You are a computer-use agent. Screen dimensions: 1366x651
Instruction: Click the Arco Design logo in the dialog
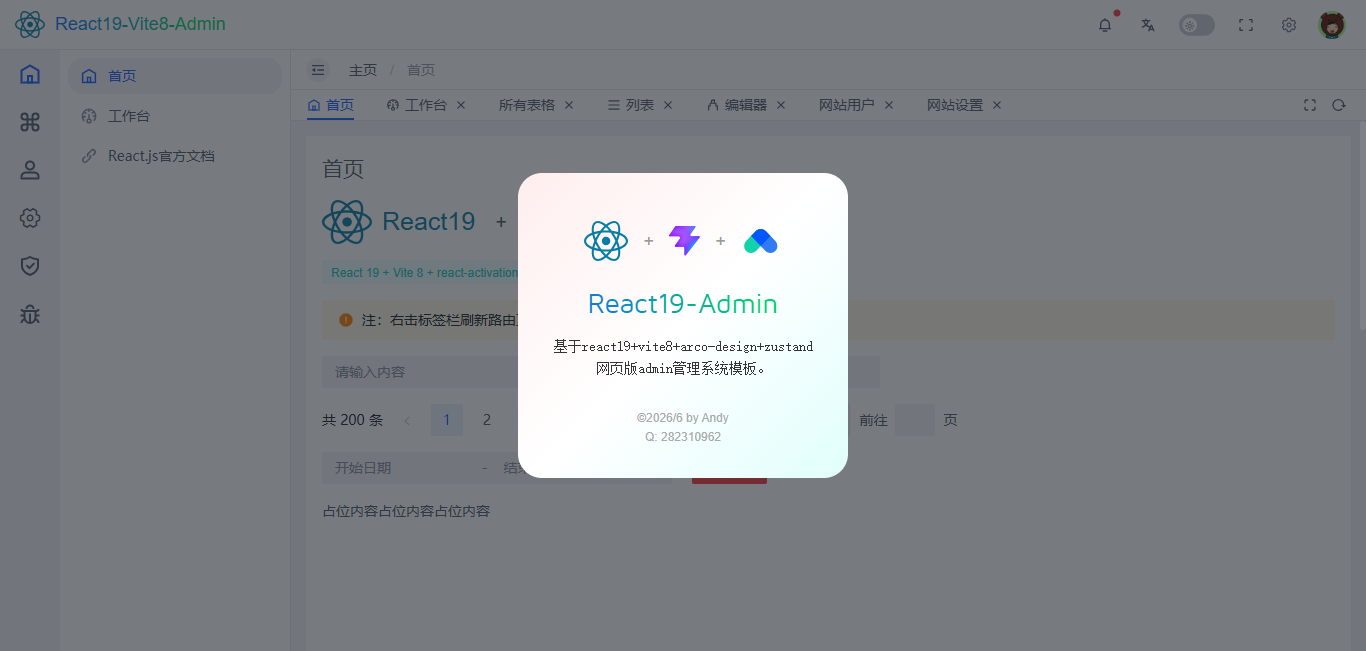tap(761, 241)
